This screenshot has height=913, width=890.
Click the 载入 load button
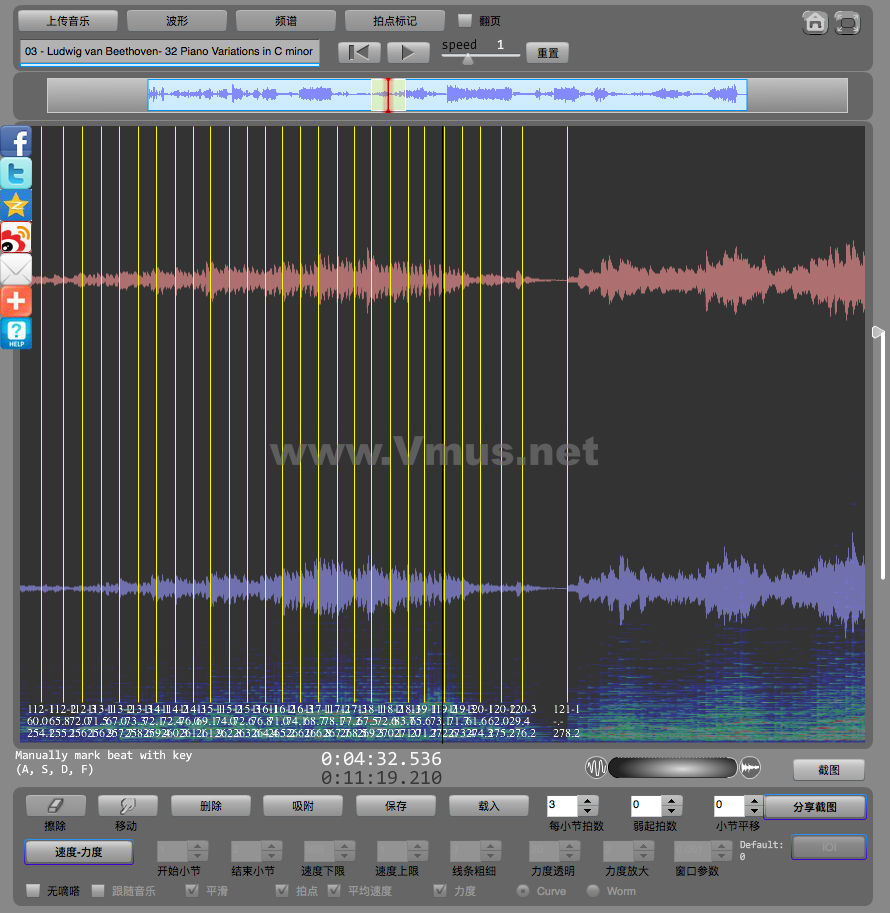[489, 806]
